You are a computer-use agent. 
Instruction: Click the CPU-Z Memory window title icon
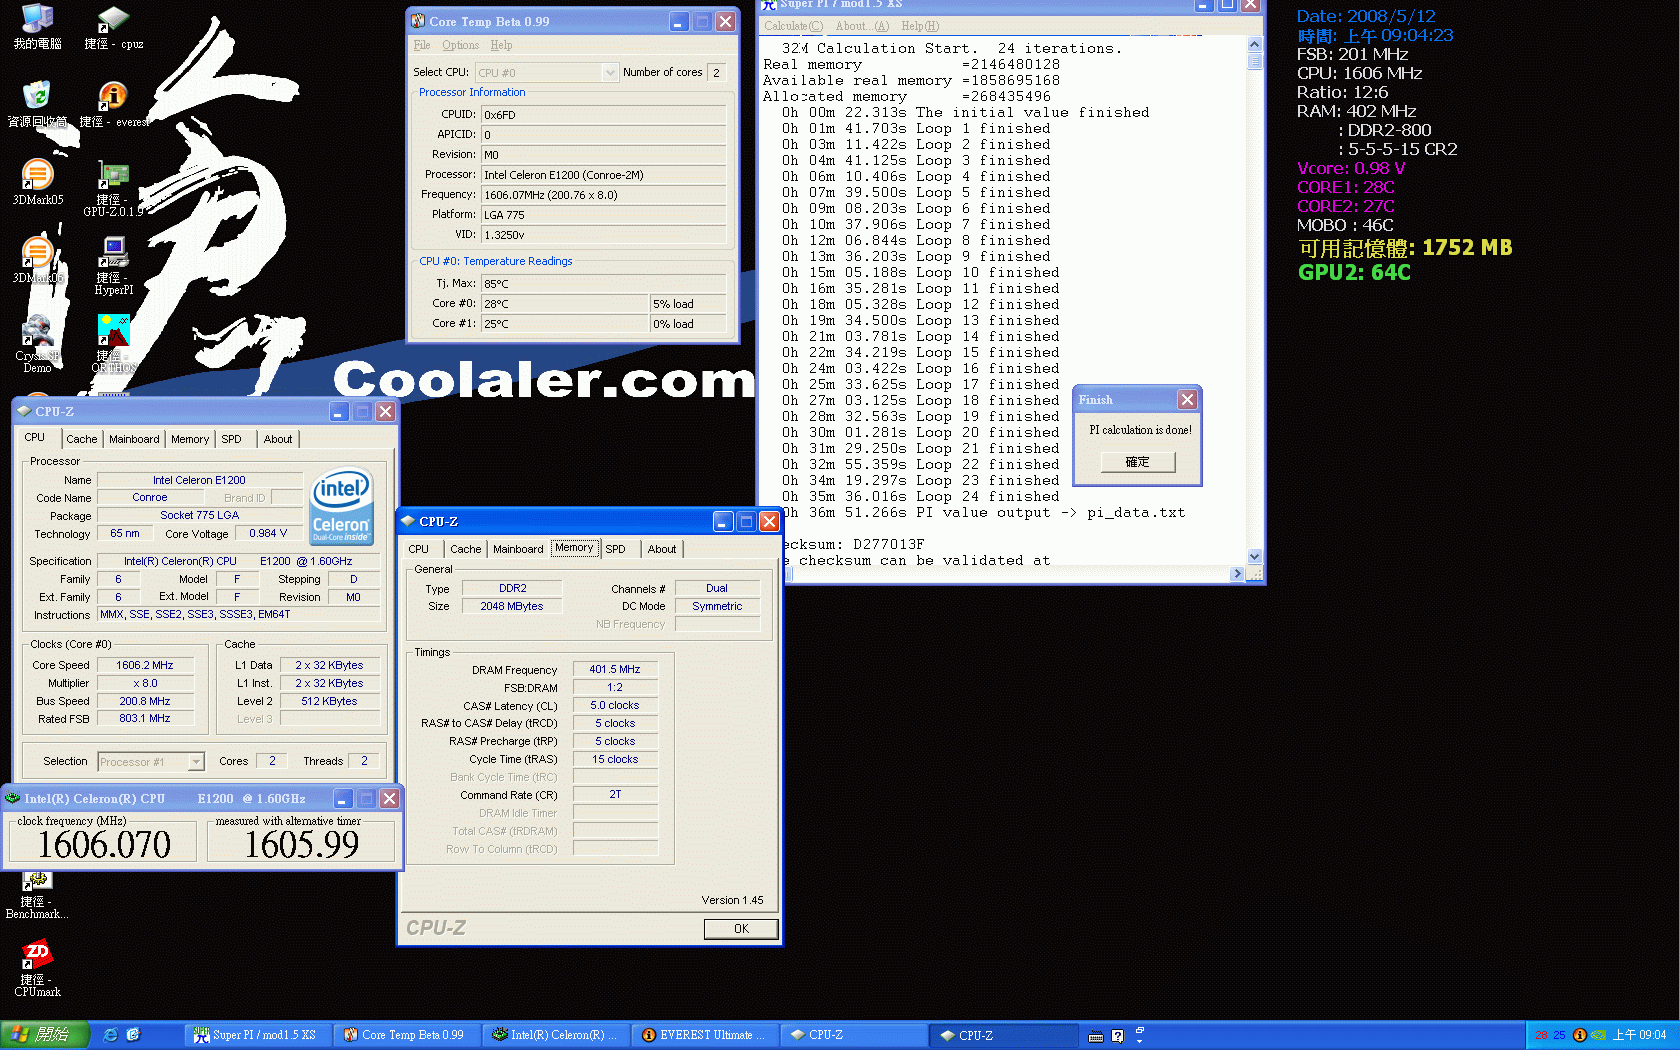[x=408, y=521]
